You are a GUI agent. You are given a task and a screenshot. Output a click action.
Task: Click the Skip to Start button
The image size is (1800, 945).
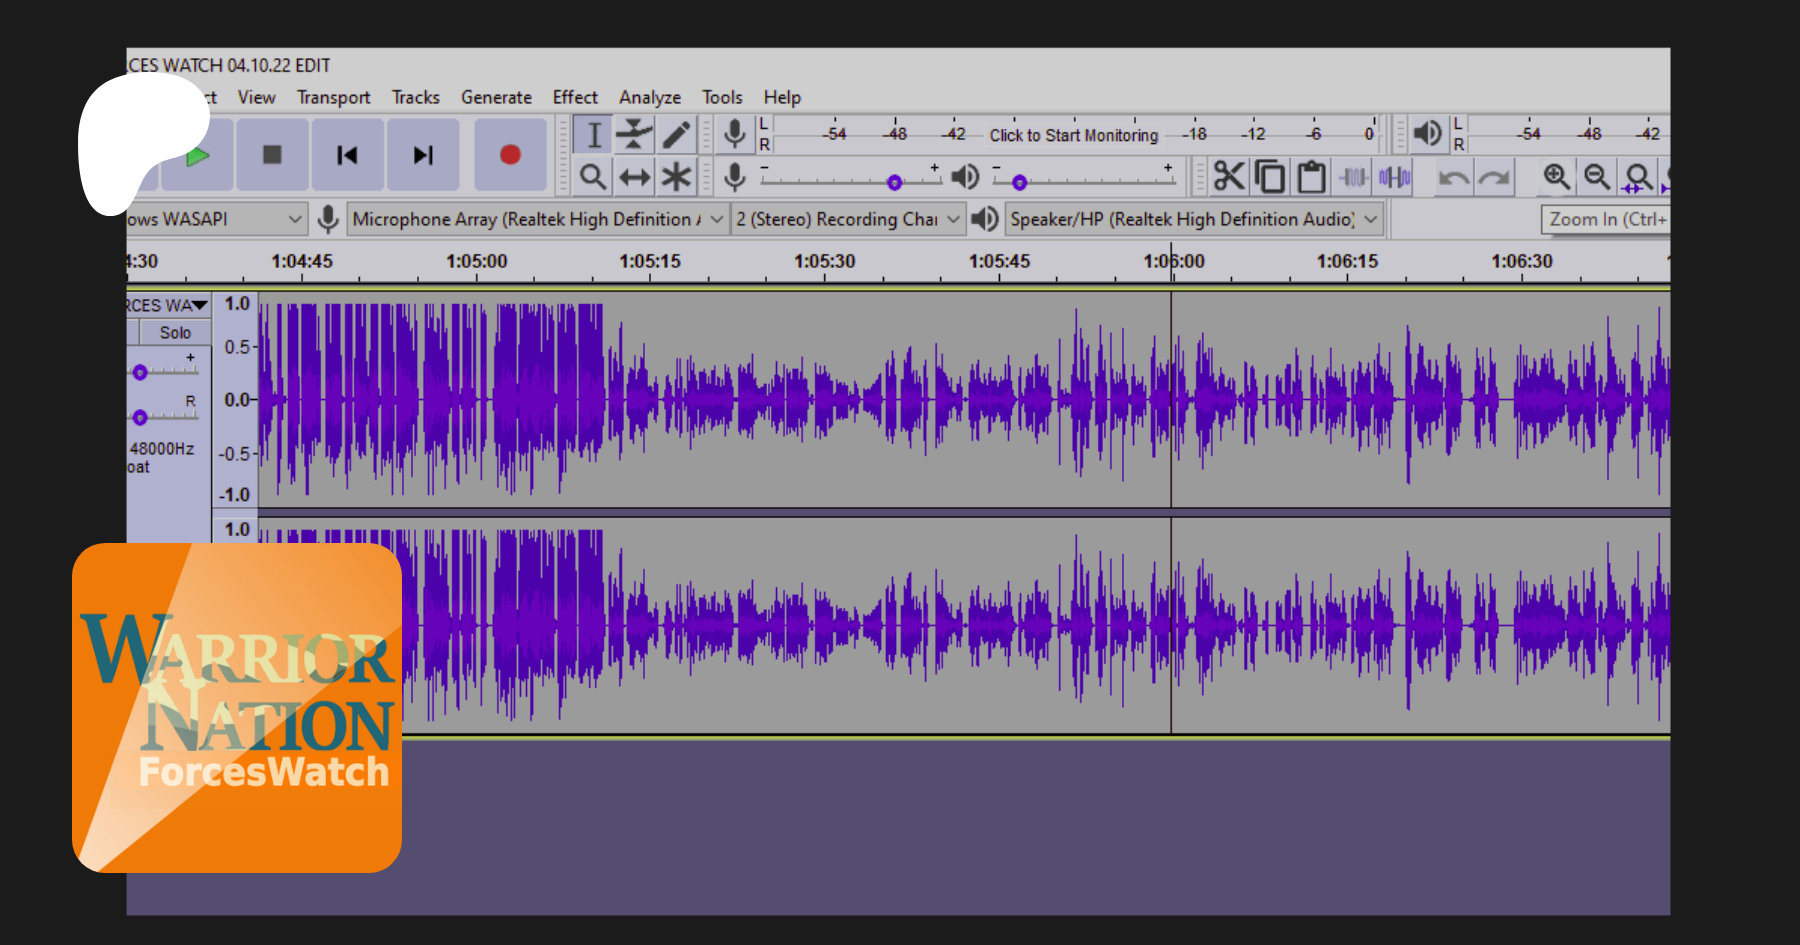347,155
